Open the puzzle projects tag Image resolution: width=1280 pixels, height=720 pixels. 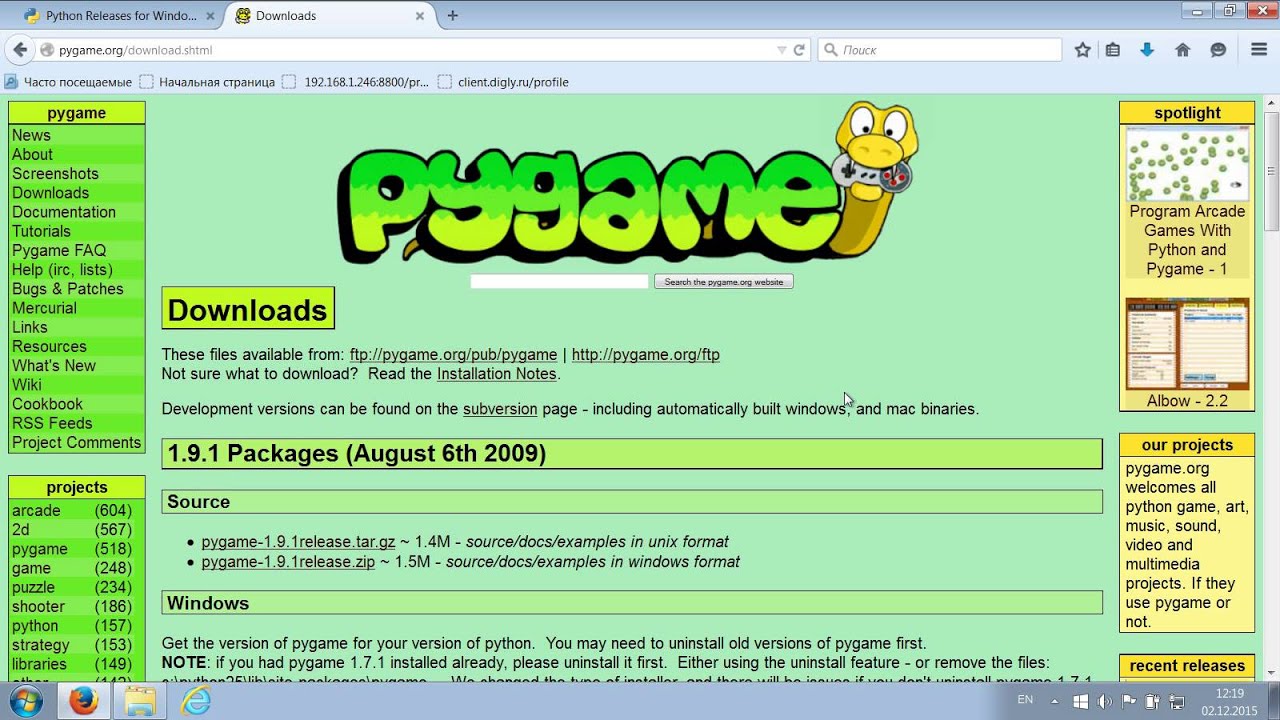pos(33,587)
